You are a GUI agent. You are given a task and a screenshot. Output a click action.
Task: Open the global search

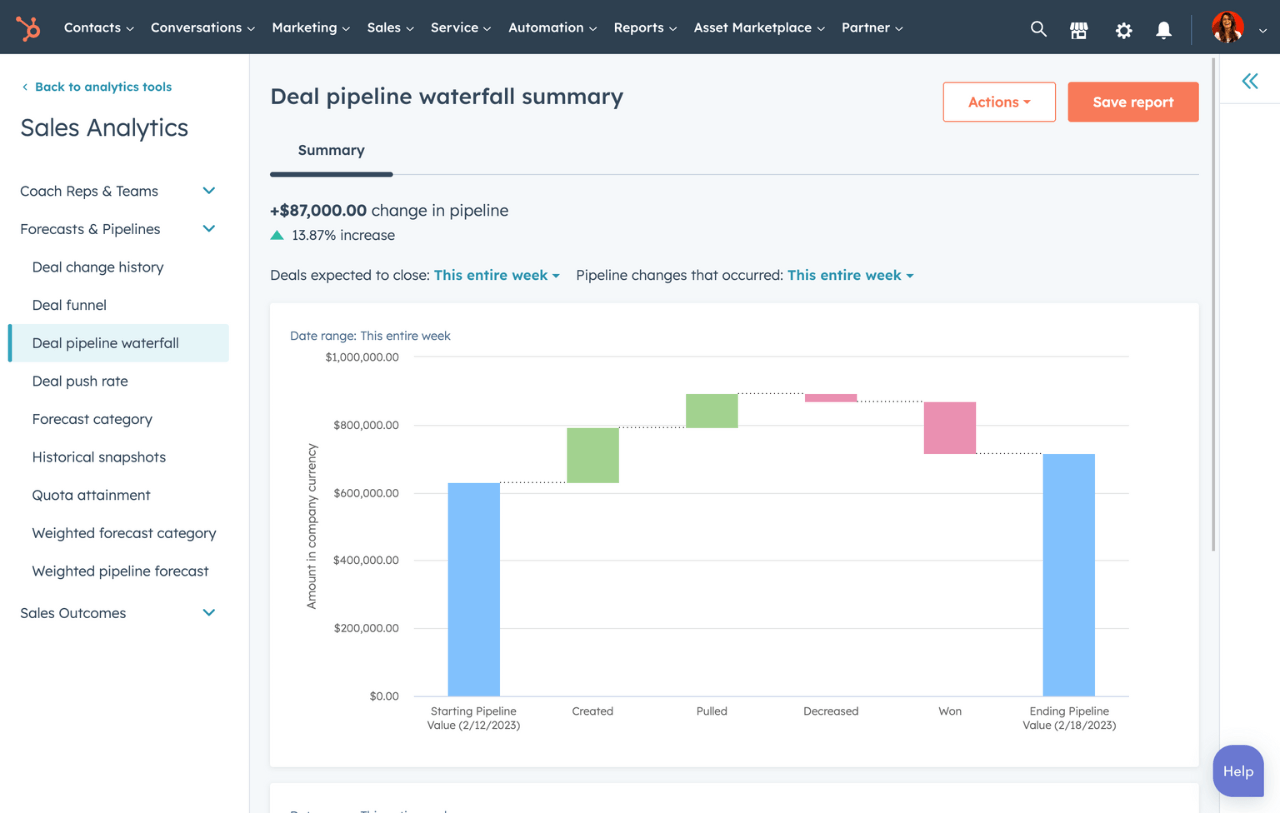point(1038,28)
